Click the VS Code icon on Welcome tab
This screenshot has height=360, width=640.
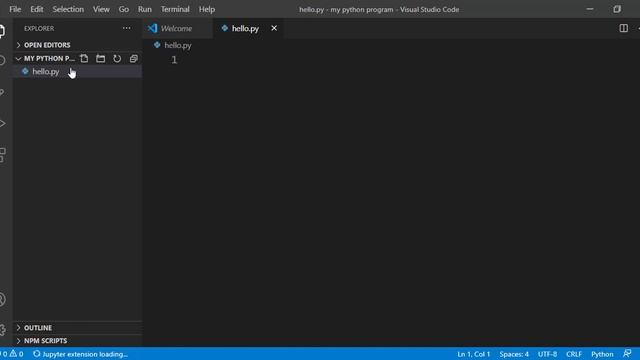153,28
